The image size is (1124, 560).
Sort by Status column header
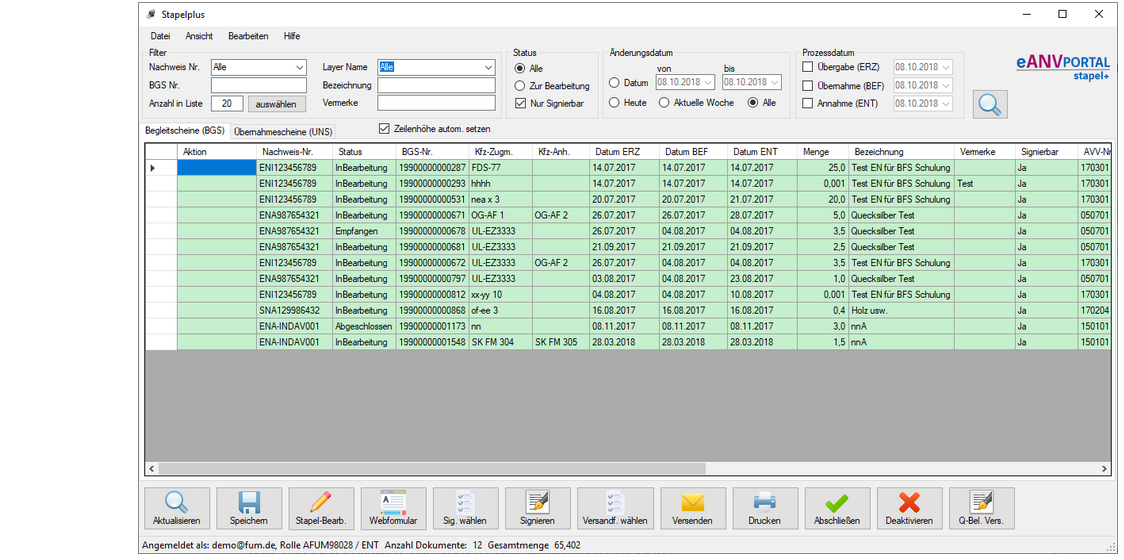pyautogui.click(x=364, y=152)
